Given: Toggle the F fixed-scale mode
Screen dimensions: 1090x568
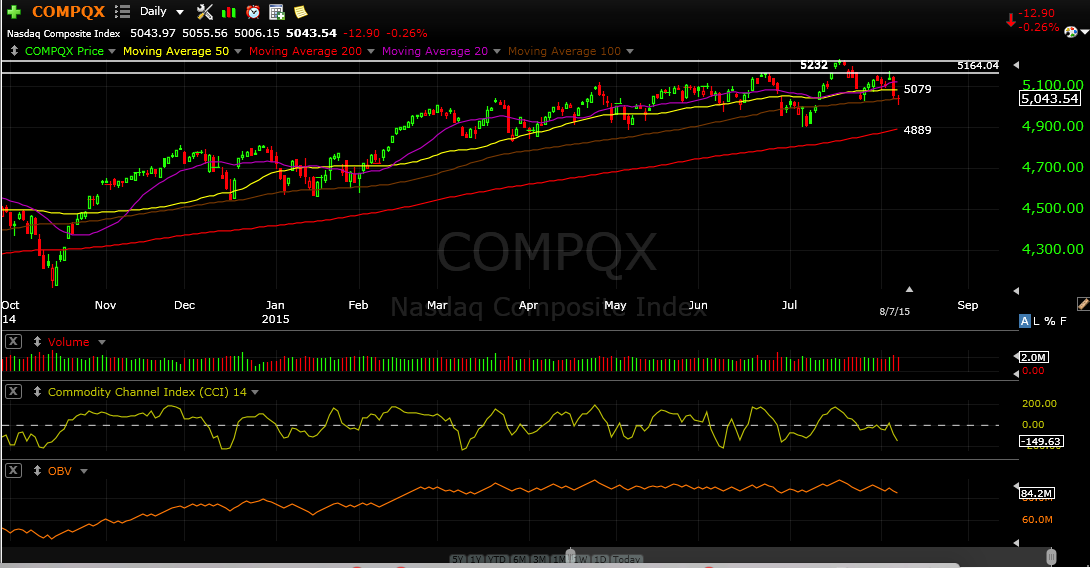Looking at the screenshot, I should click(1063, 321).
